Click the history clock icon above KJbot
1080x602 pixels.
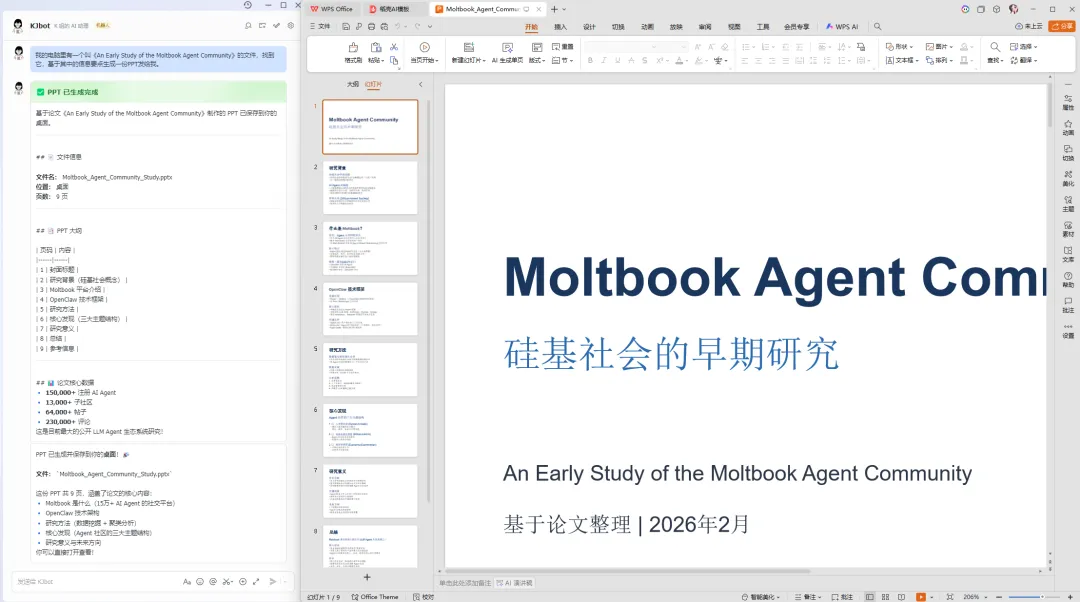247,5
